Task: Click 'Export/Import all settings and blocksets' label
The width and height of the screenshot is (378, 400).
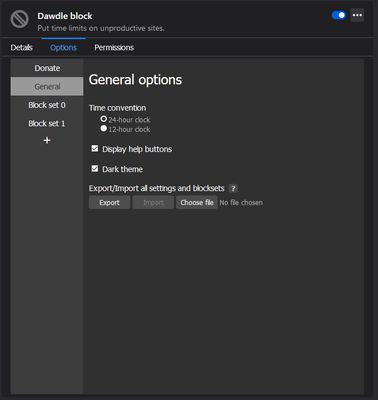Action: 156,188
